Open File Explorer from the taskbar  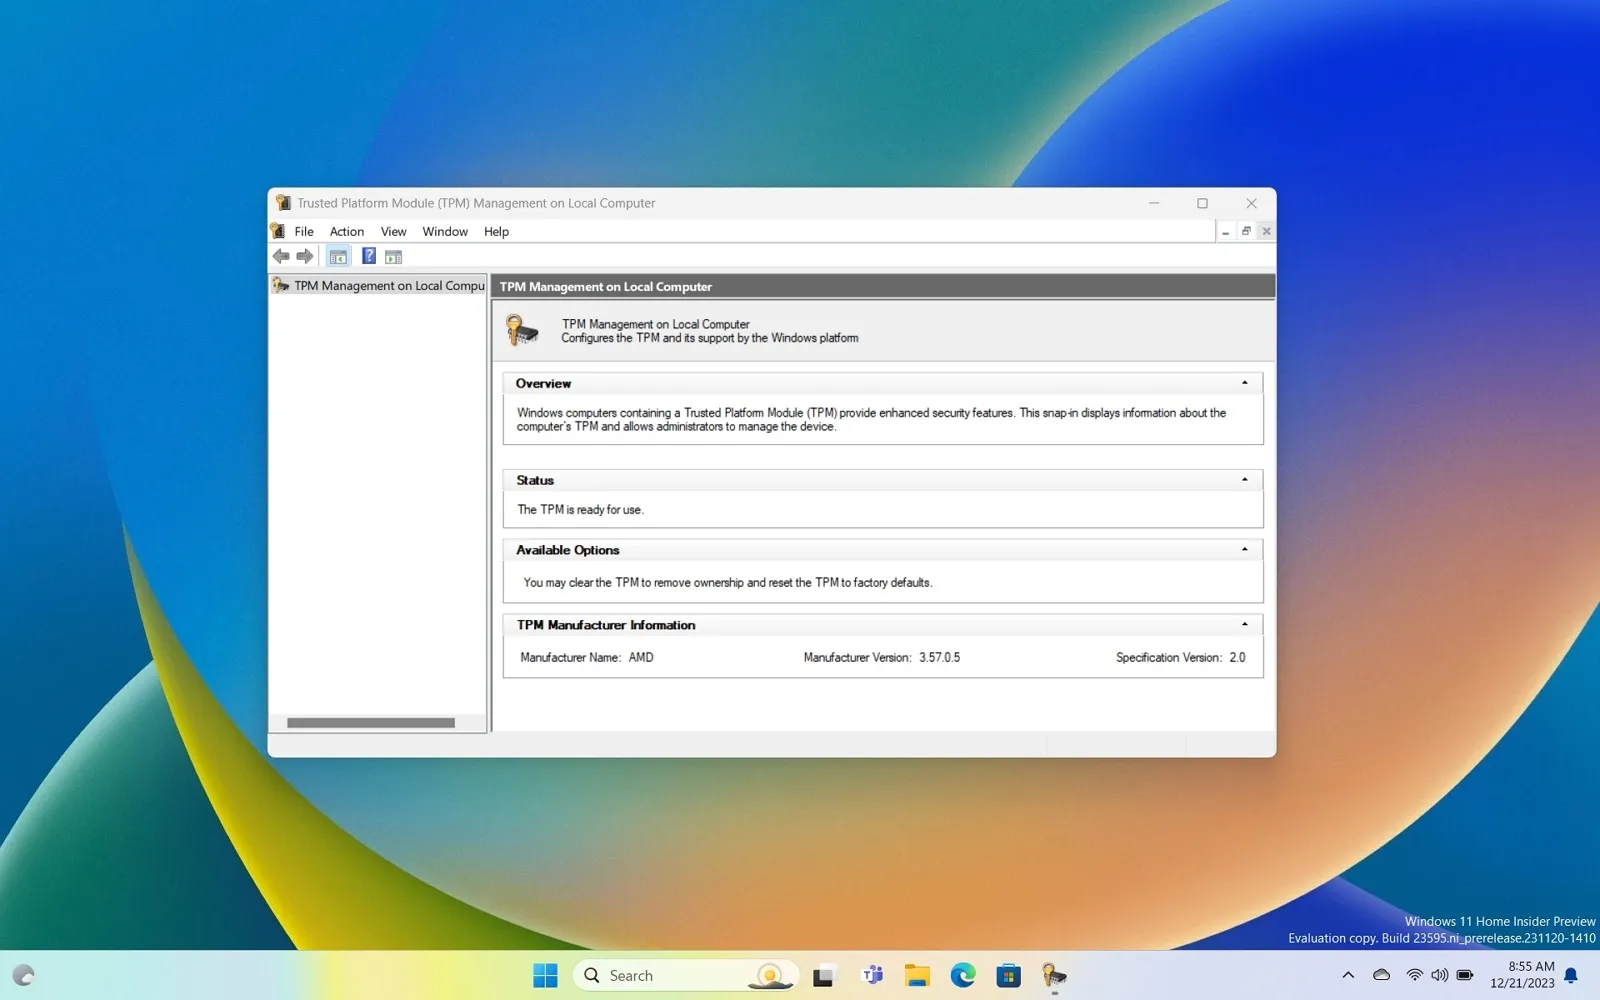pos(917,975)
